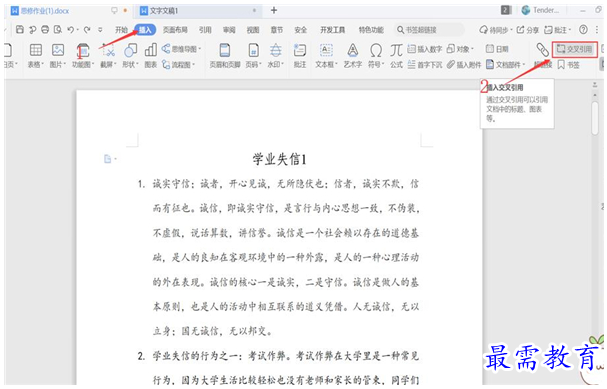Click the 截屏 screenshot tool
Image resolution: width=607 pixels, height=389 pixels.
(108, 56)
